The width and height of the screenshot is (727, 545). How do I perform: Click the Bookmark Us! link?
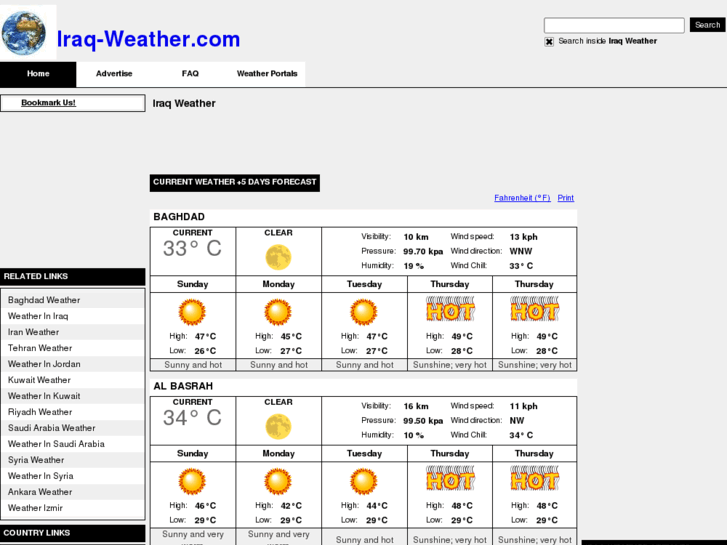48,103
